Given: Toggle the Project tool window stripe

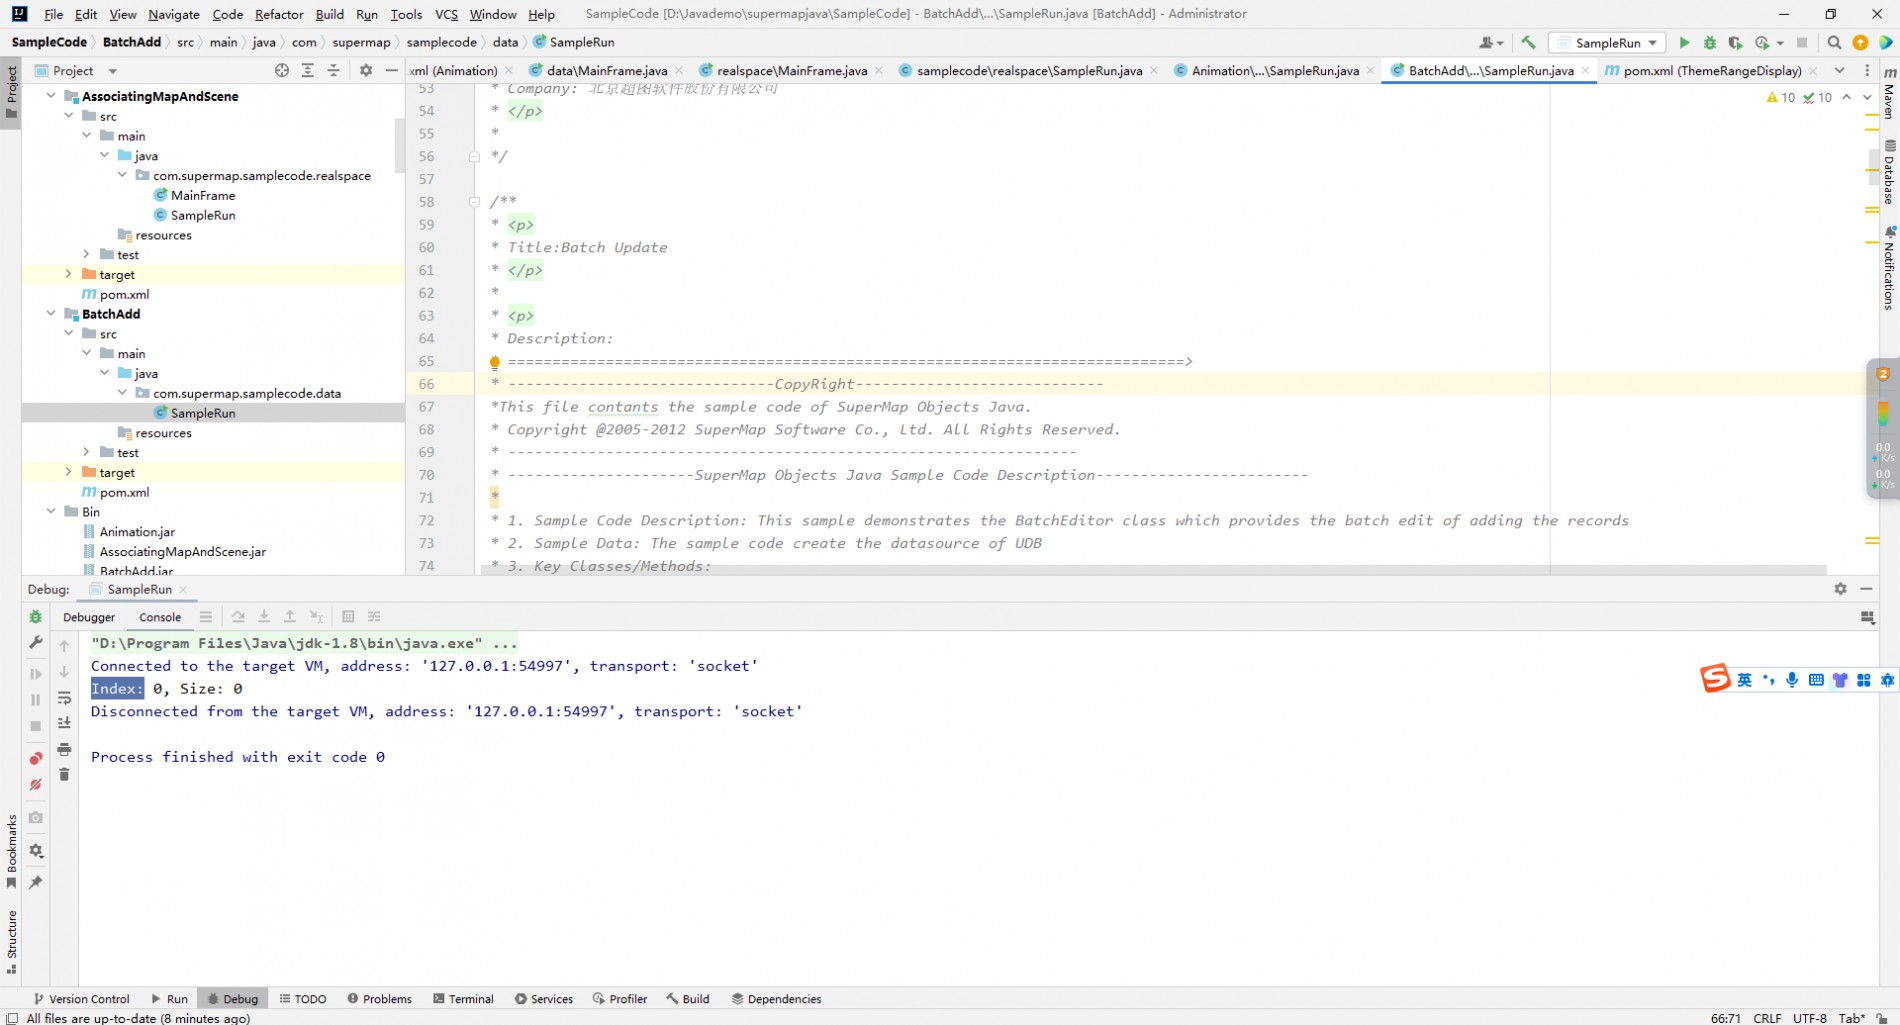Looking at the screenshot, I should 11,92.
